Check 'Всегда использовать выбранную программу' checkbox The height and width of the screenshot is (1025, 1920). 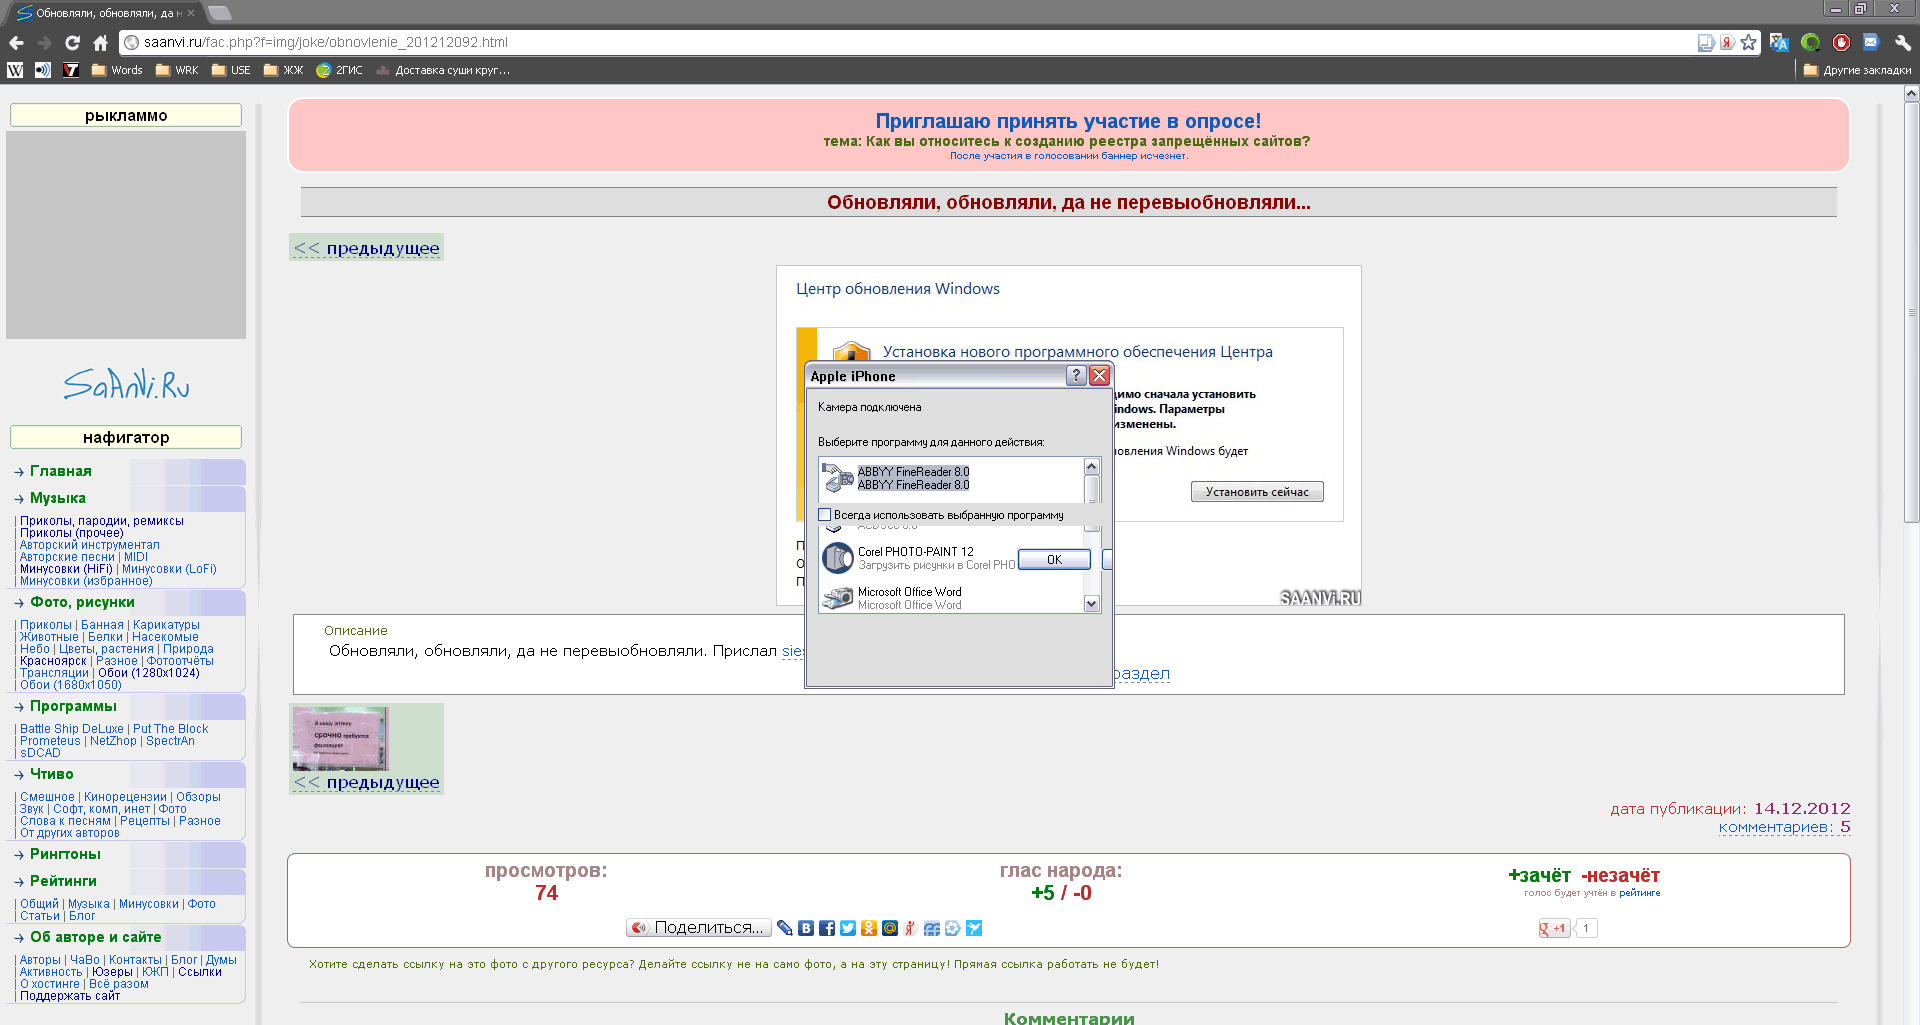[x=825, y=515]
